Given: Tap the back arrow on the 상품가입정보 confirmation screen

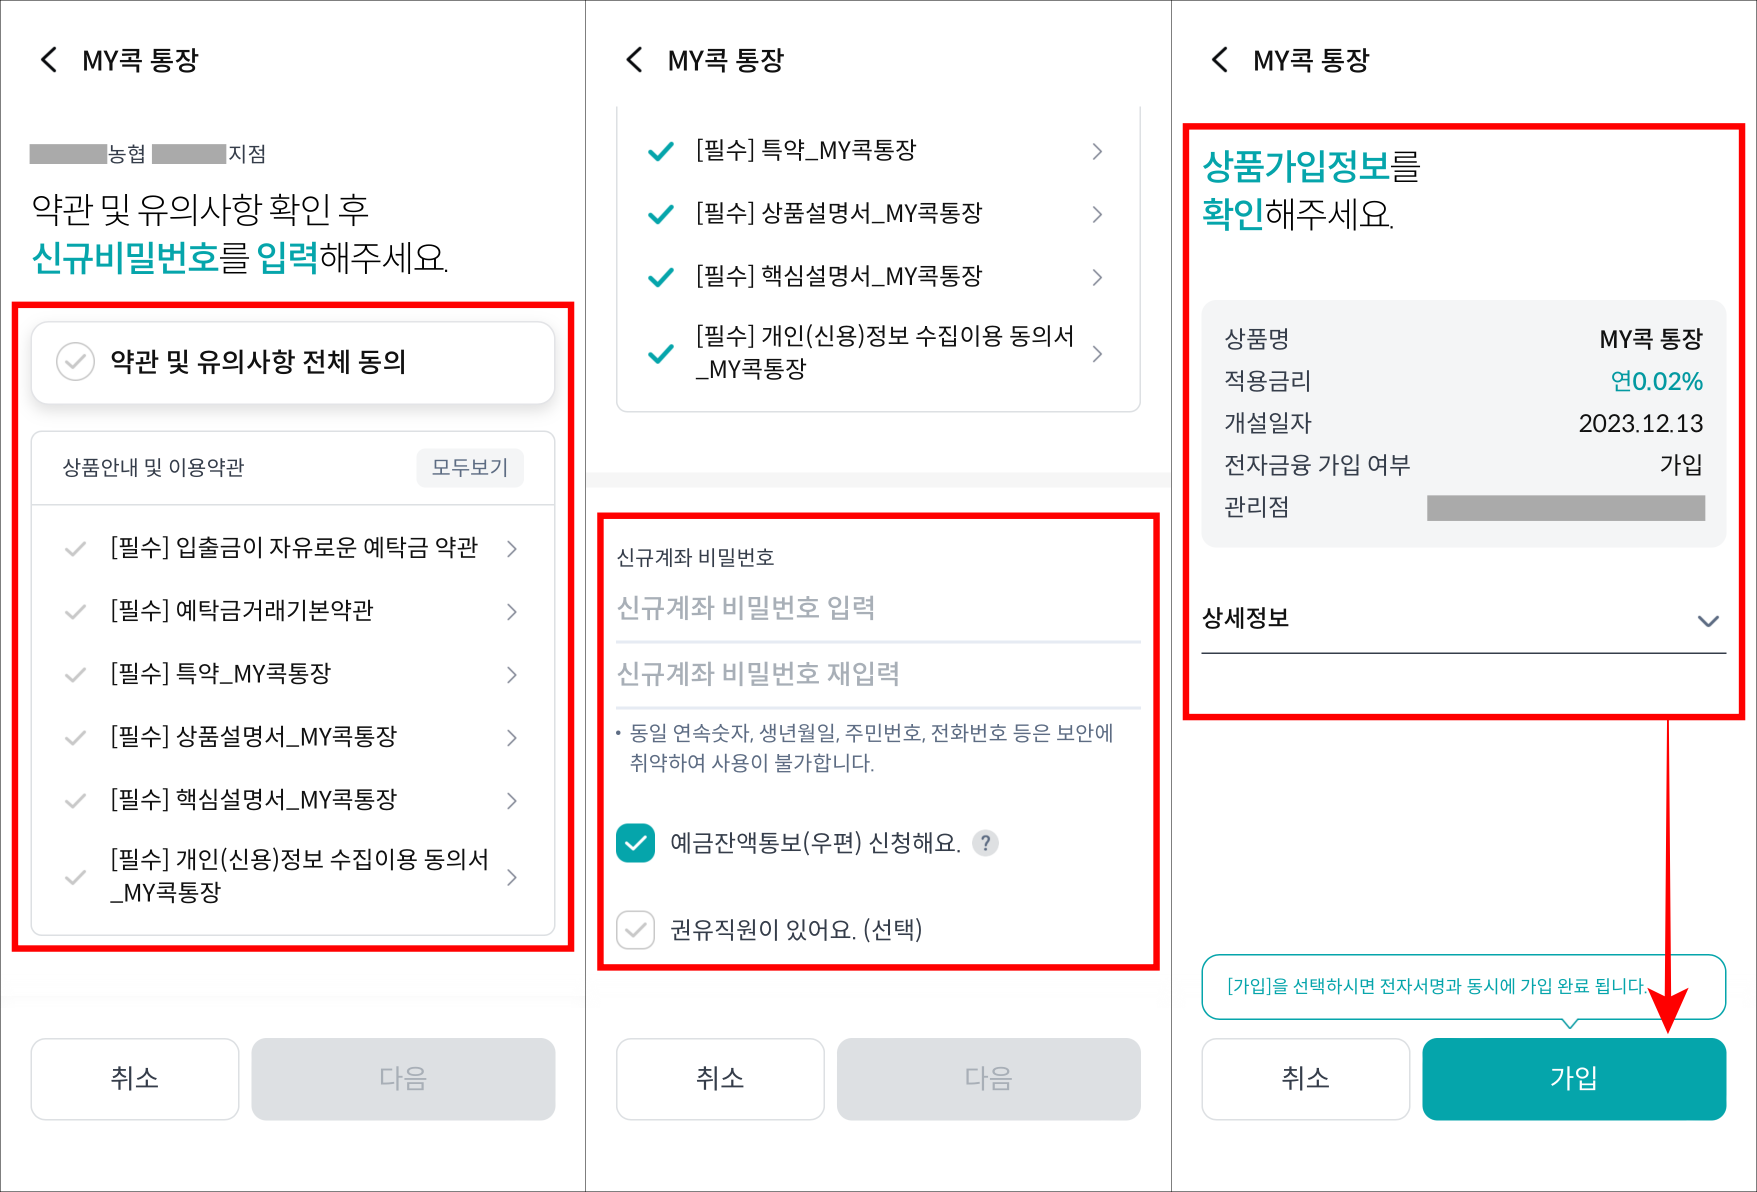Looking at the screenshot, I should tap(1218, 61).
